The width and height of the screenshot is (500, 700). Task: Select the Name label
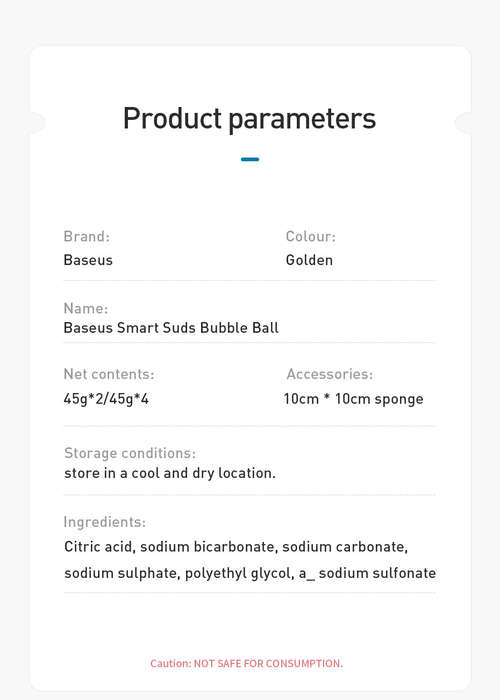coord(86,308)
